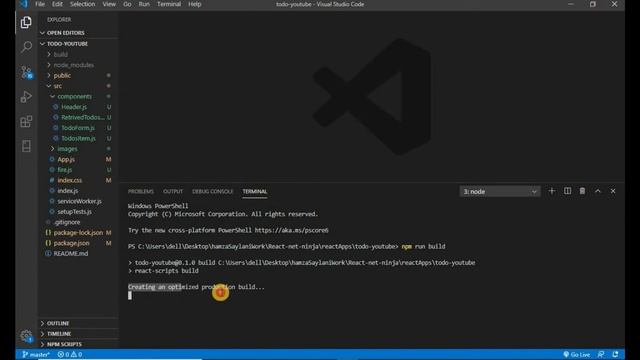Expand the public folder
The image size is (640, 360).
click(62, 76)
